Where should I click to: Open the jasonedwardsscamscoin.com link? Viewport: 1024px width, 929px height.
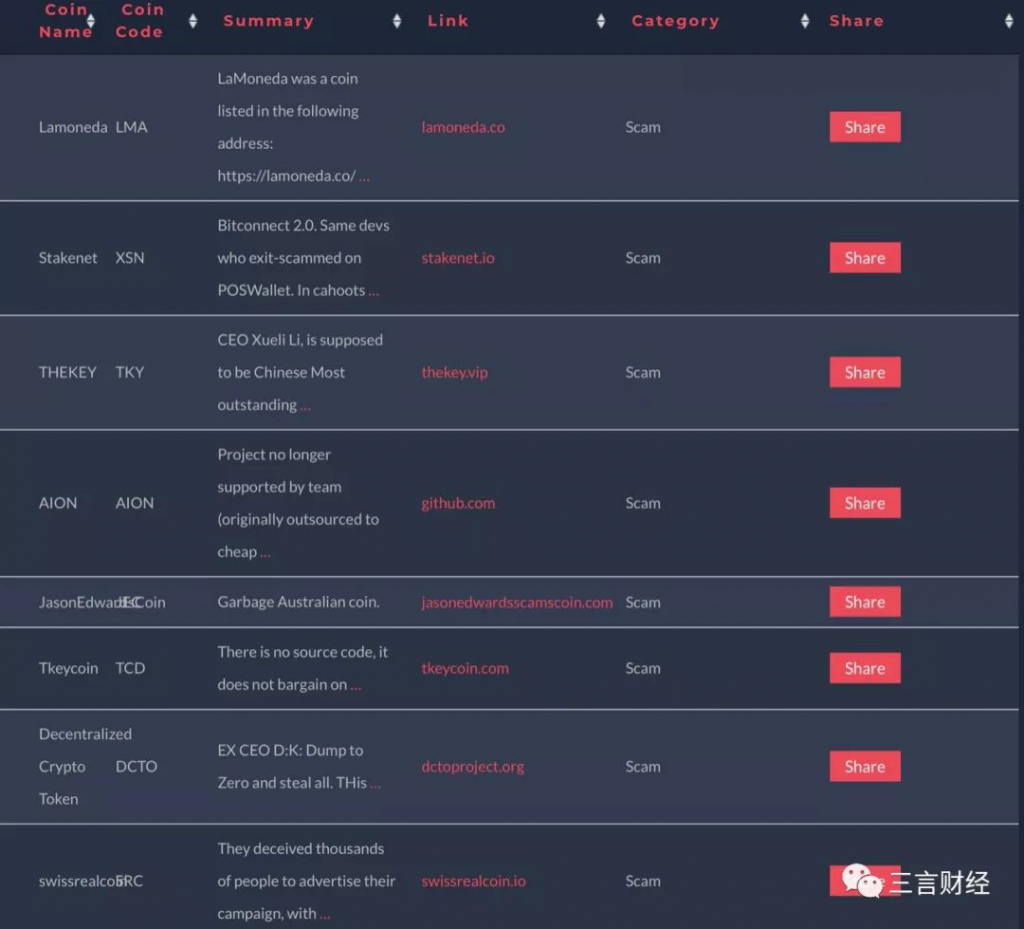coord(517,602)
